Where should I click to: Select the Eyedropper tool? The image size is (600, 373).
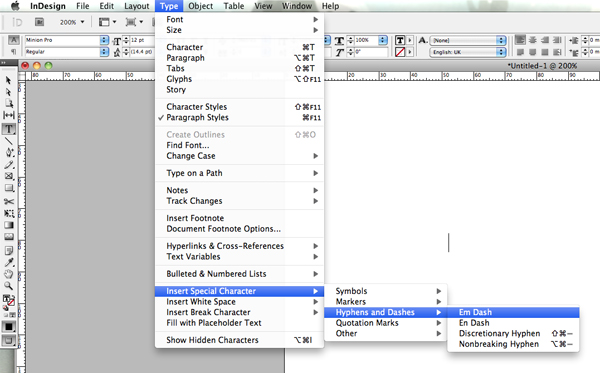click(8, 262)
